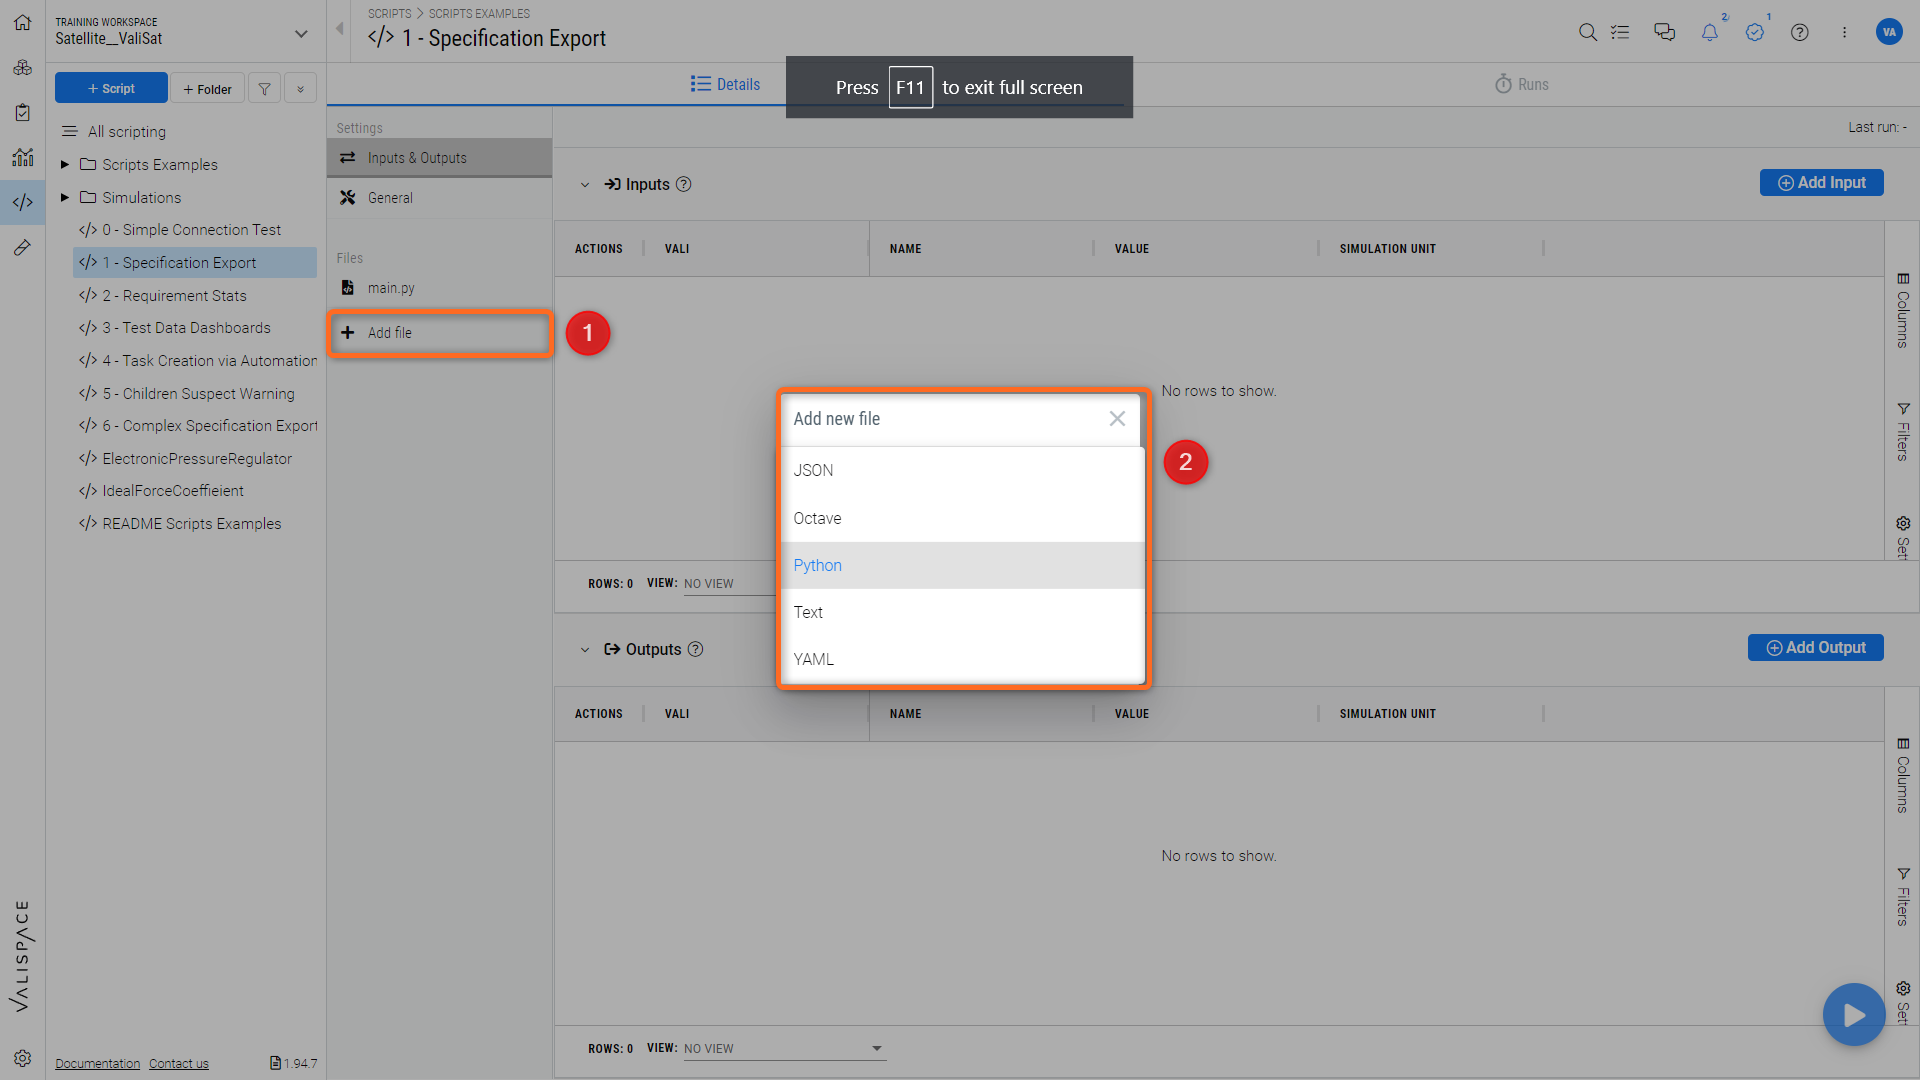Select Text file type
Screen dimensions: 1920x1080
point(963,612)
